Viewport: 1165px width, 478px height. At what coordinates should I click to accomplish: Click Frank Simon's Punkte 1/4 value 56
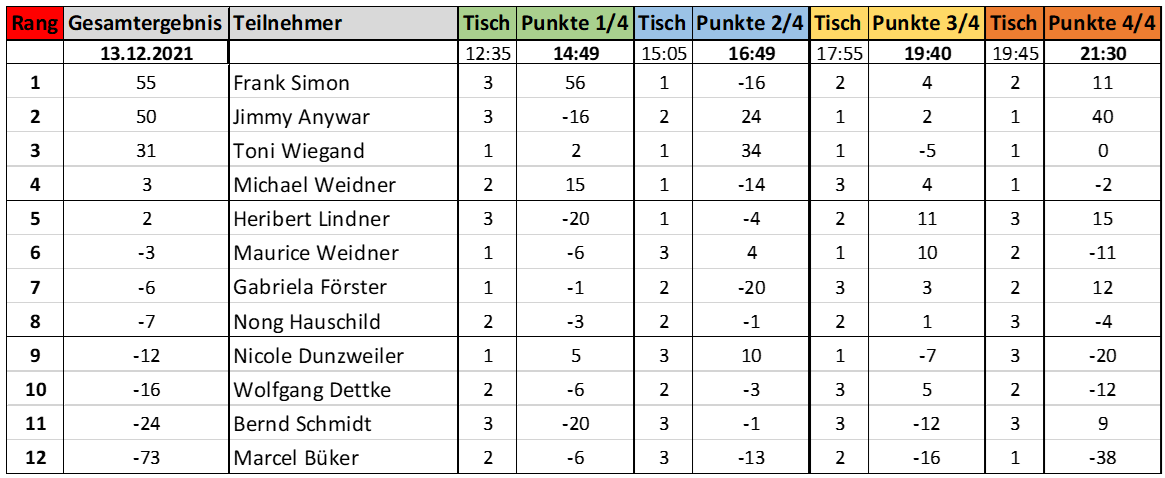(x=576, y=83)
